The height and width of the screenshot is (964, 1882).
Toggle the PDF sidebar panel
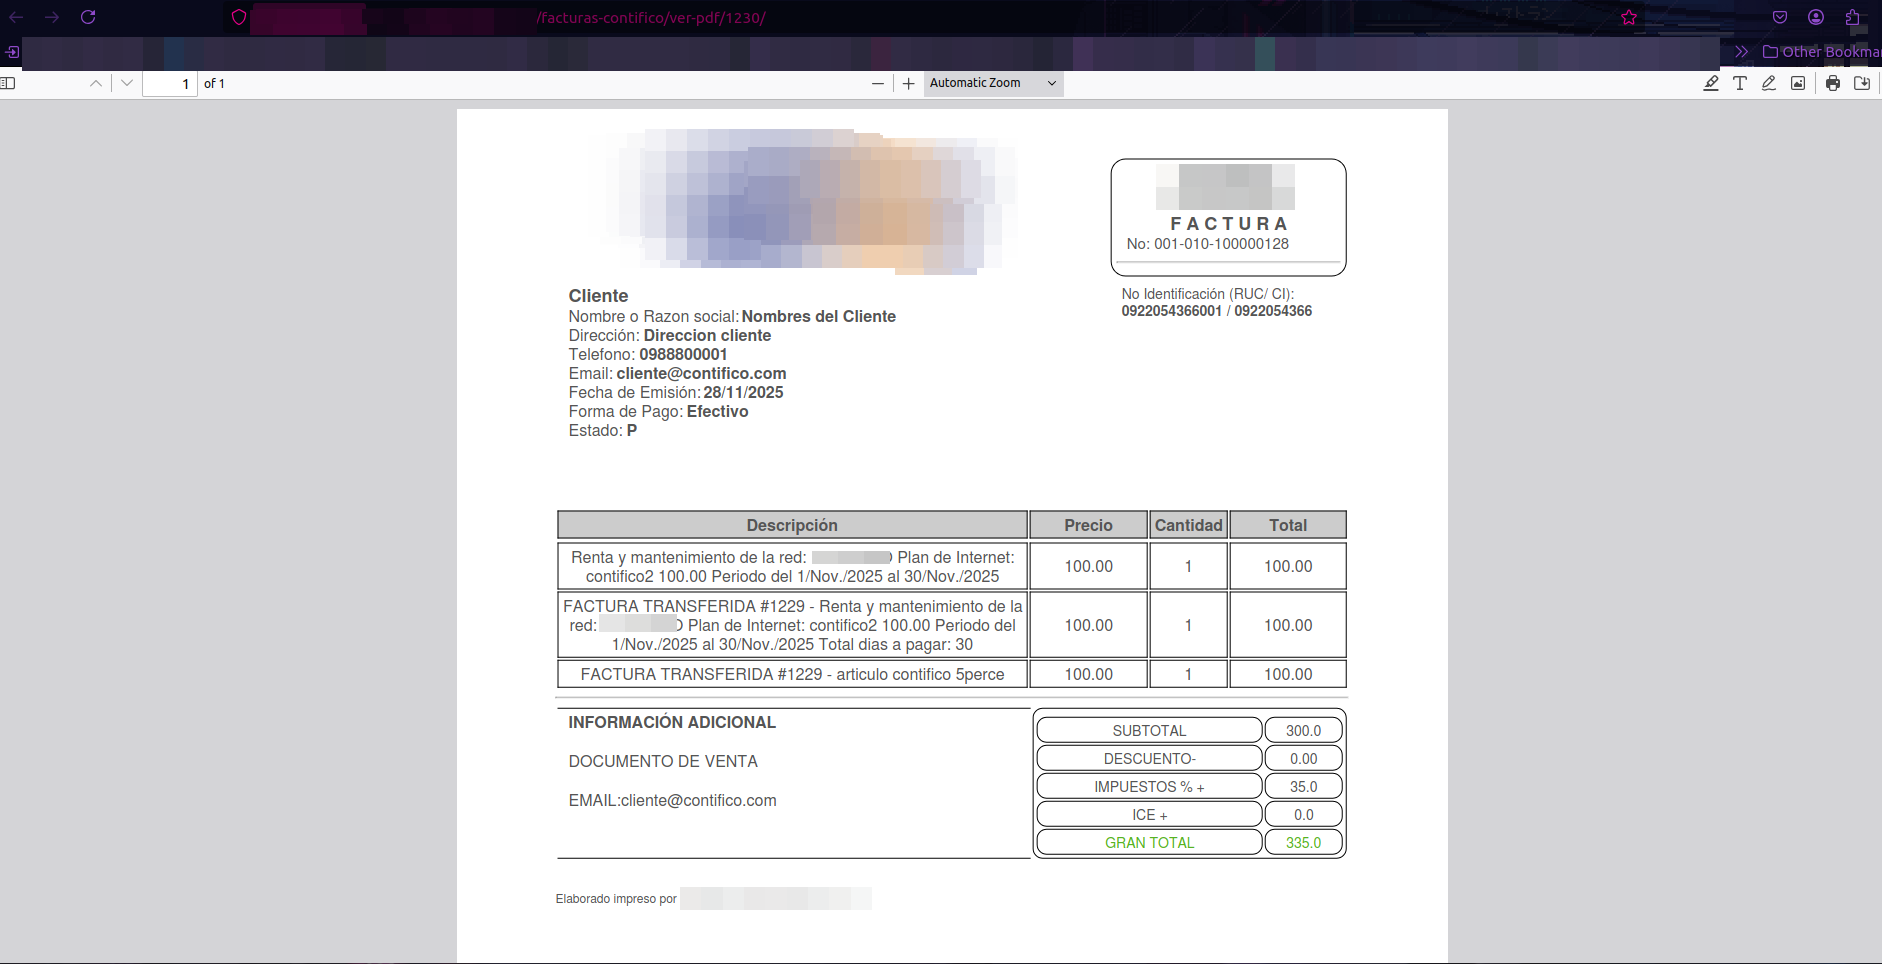tap(8, 84)
